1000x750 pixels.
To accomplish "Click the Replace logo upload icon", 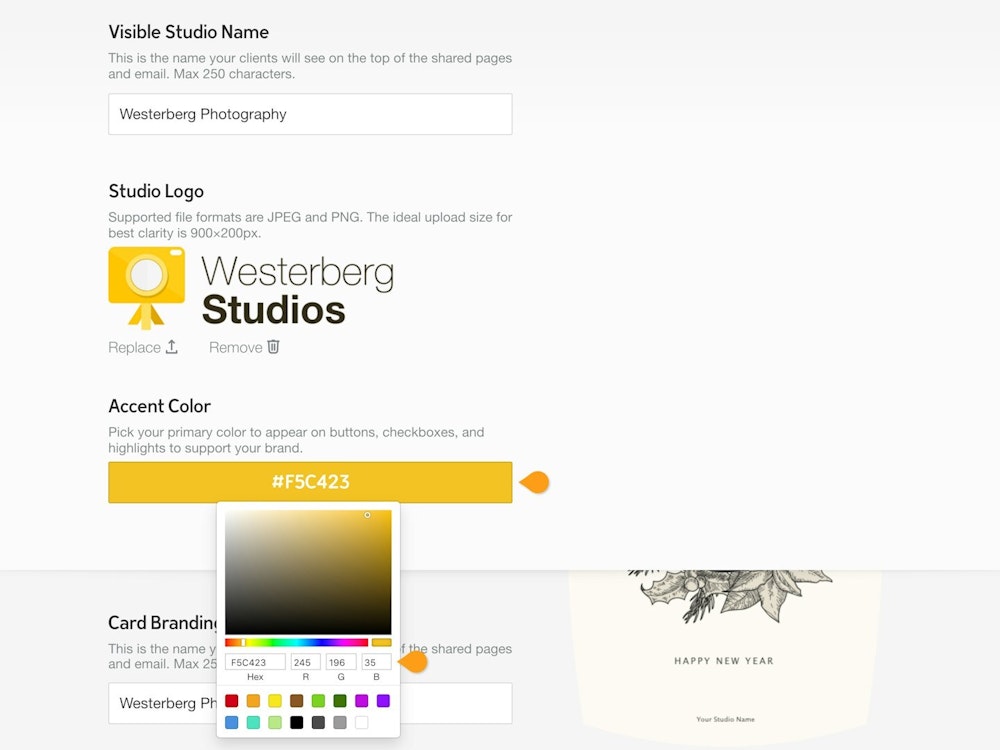I will point(171,347).
